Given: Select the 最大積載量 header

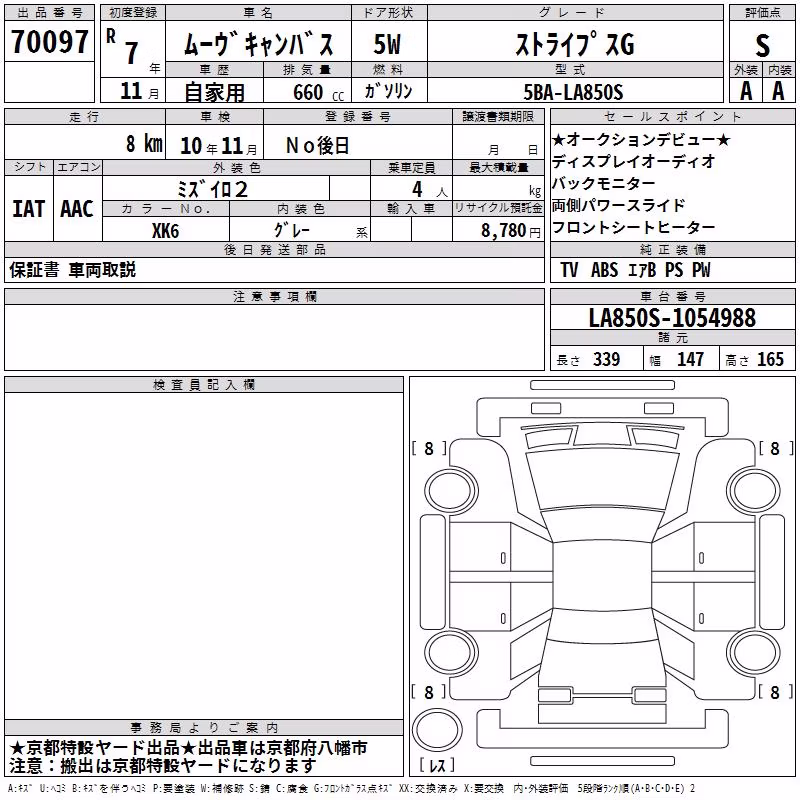Looking at the screenshot, I should coord(498,167).
